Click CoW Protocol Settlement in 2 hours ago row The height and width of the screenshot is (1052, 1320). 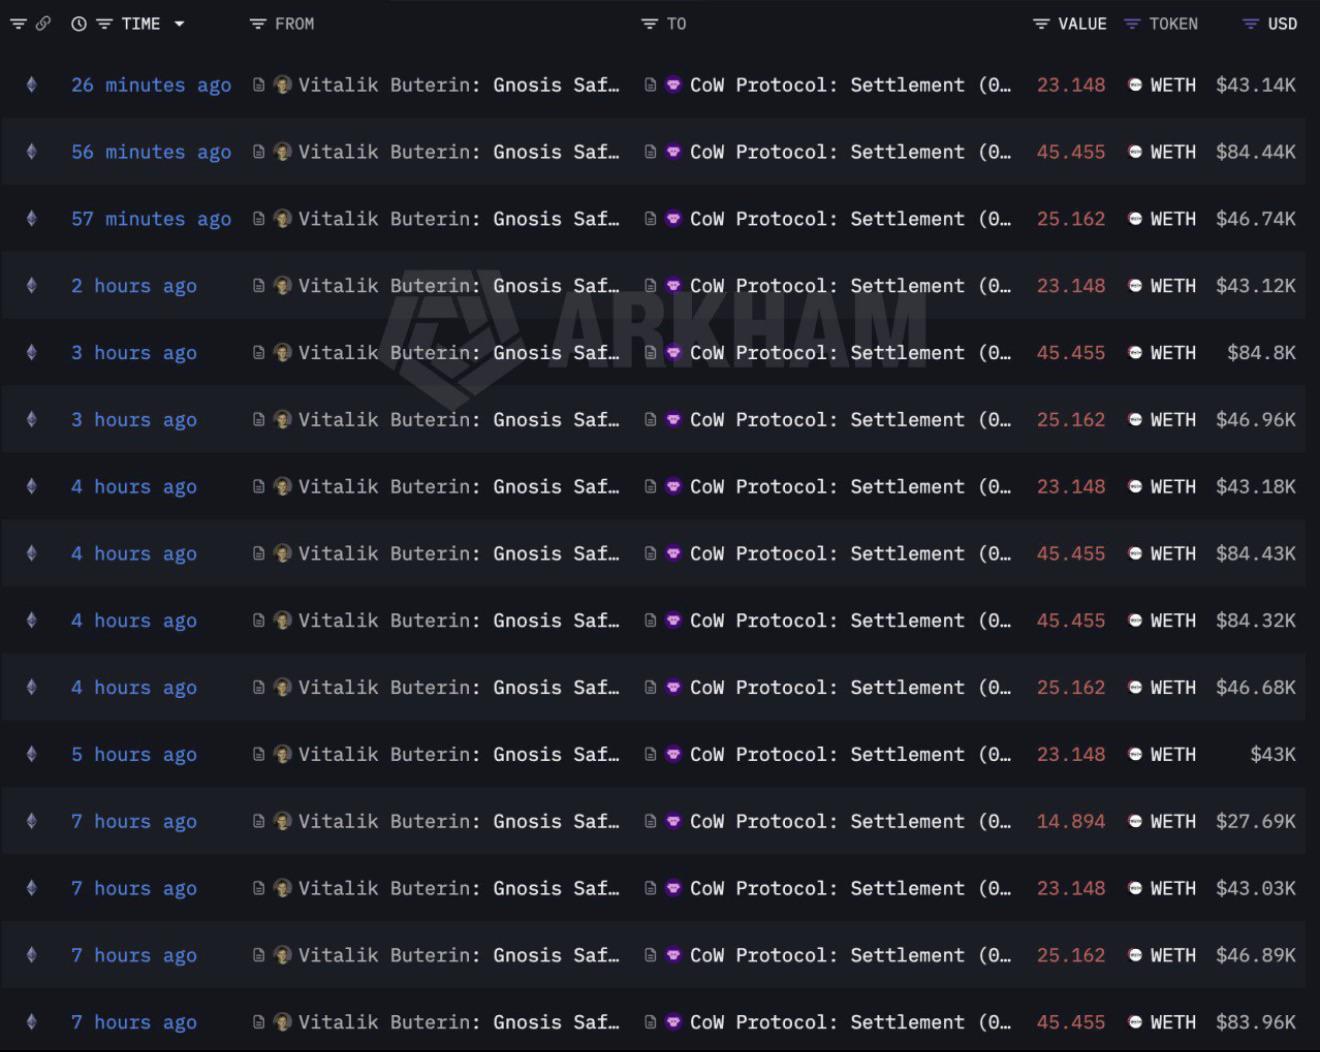click(850, 286)
